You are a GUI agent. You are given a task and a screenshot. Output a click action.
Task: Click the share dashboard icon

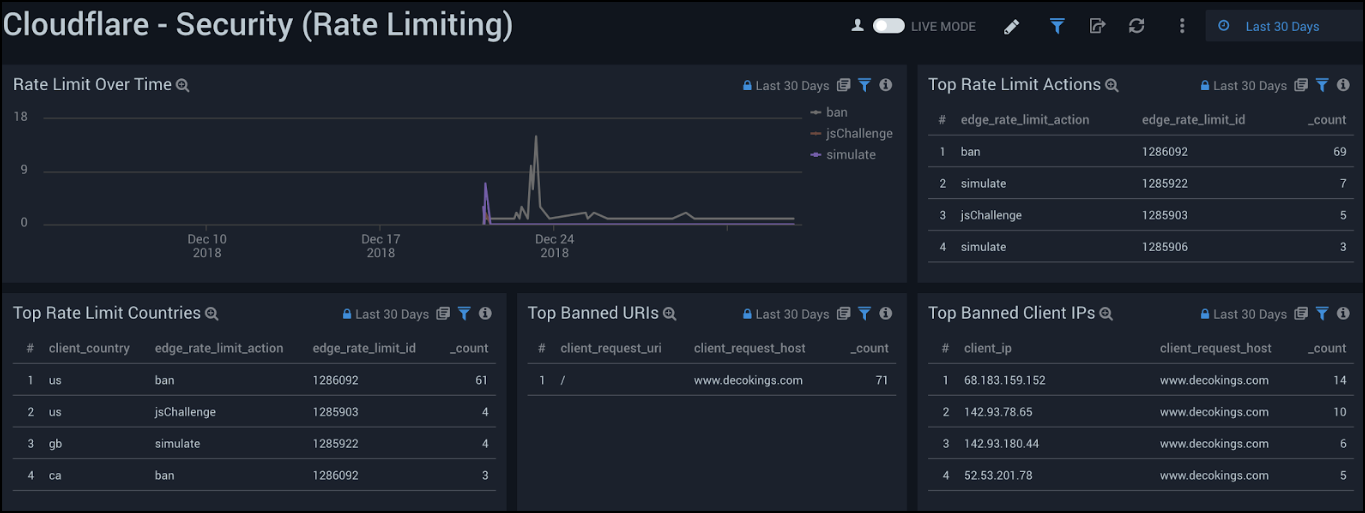click(1097, 26)
